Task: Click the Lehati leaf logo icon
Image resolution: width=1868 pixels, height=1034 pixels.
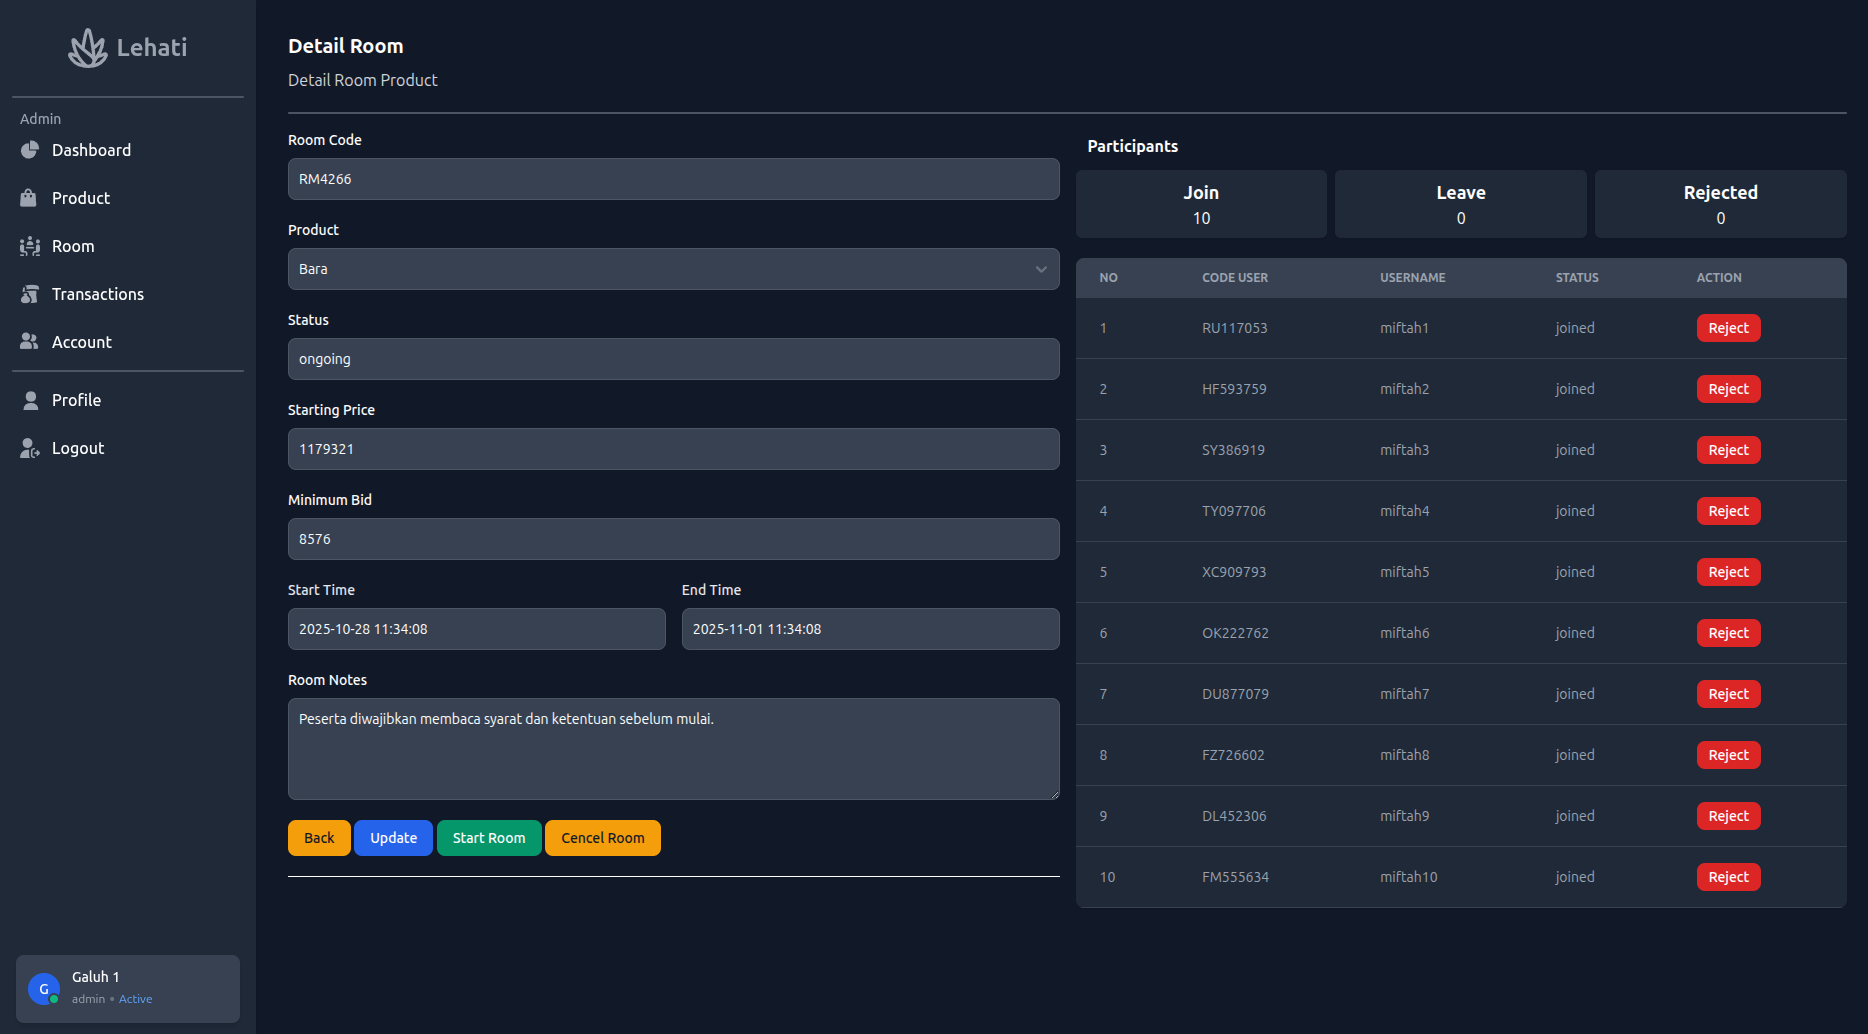Action: tap(88, 48)
